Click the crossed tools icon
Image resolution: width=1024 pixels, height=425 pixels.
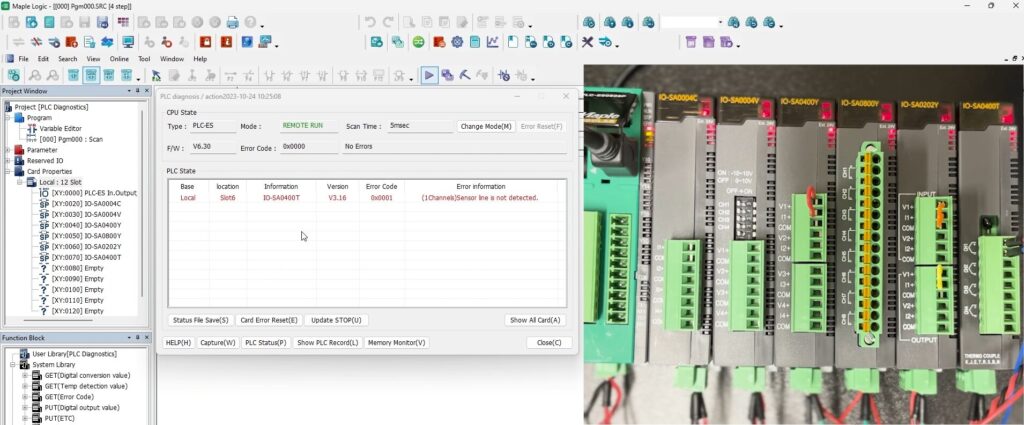pos(587,42)
